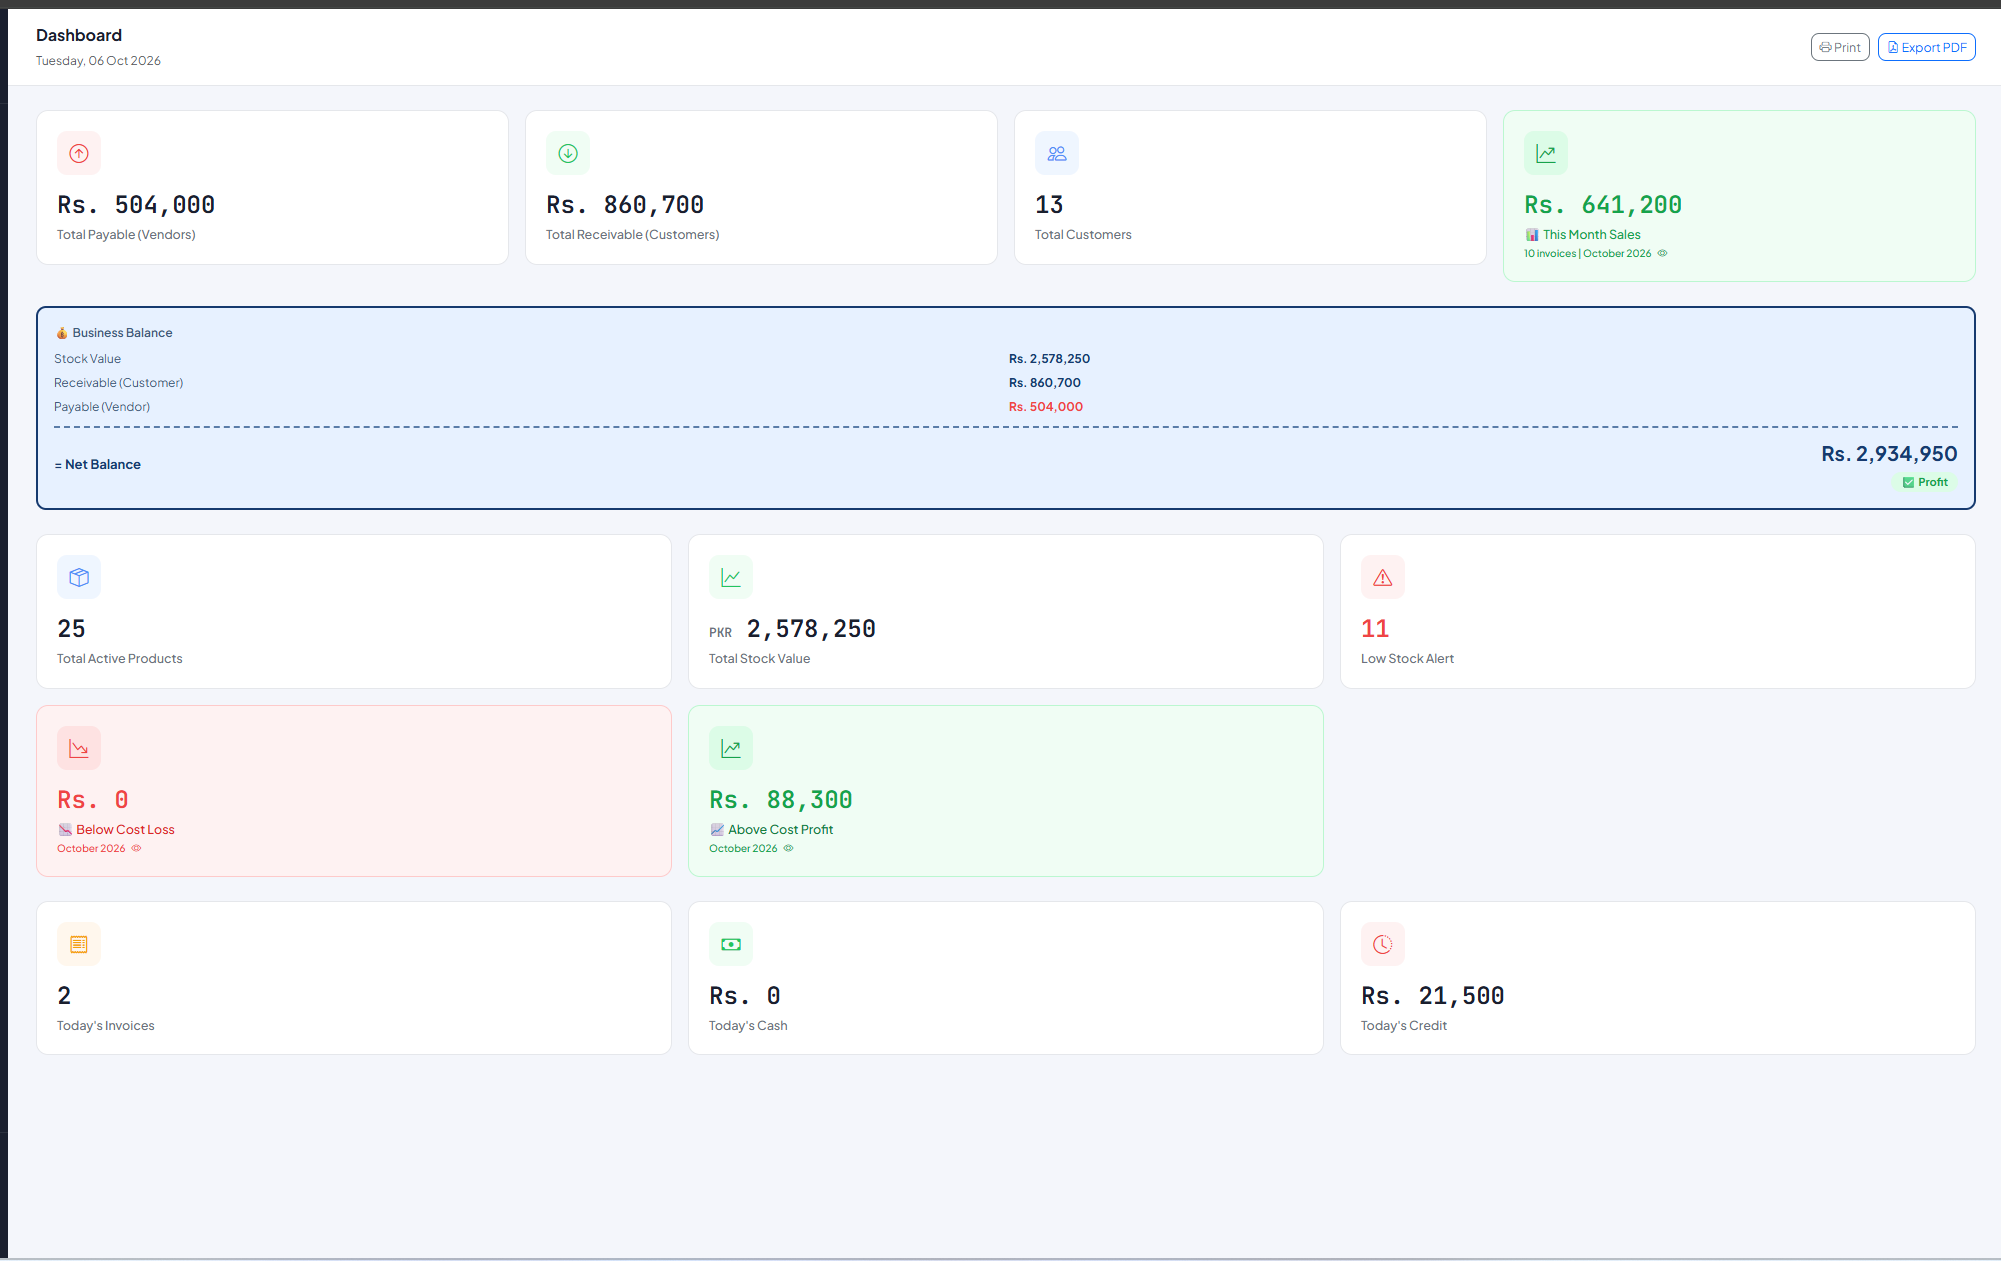
Task: Click the red 11 Low Stock Alert count
Action: click(x=1375, y=629)
